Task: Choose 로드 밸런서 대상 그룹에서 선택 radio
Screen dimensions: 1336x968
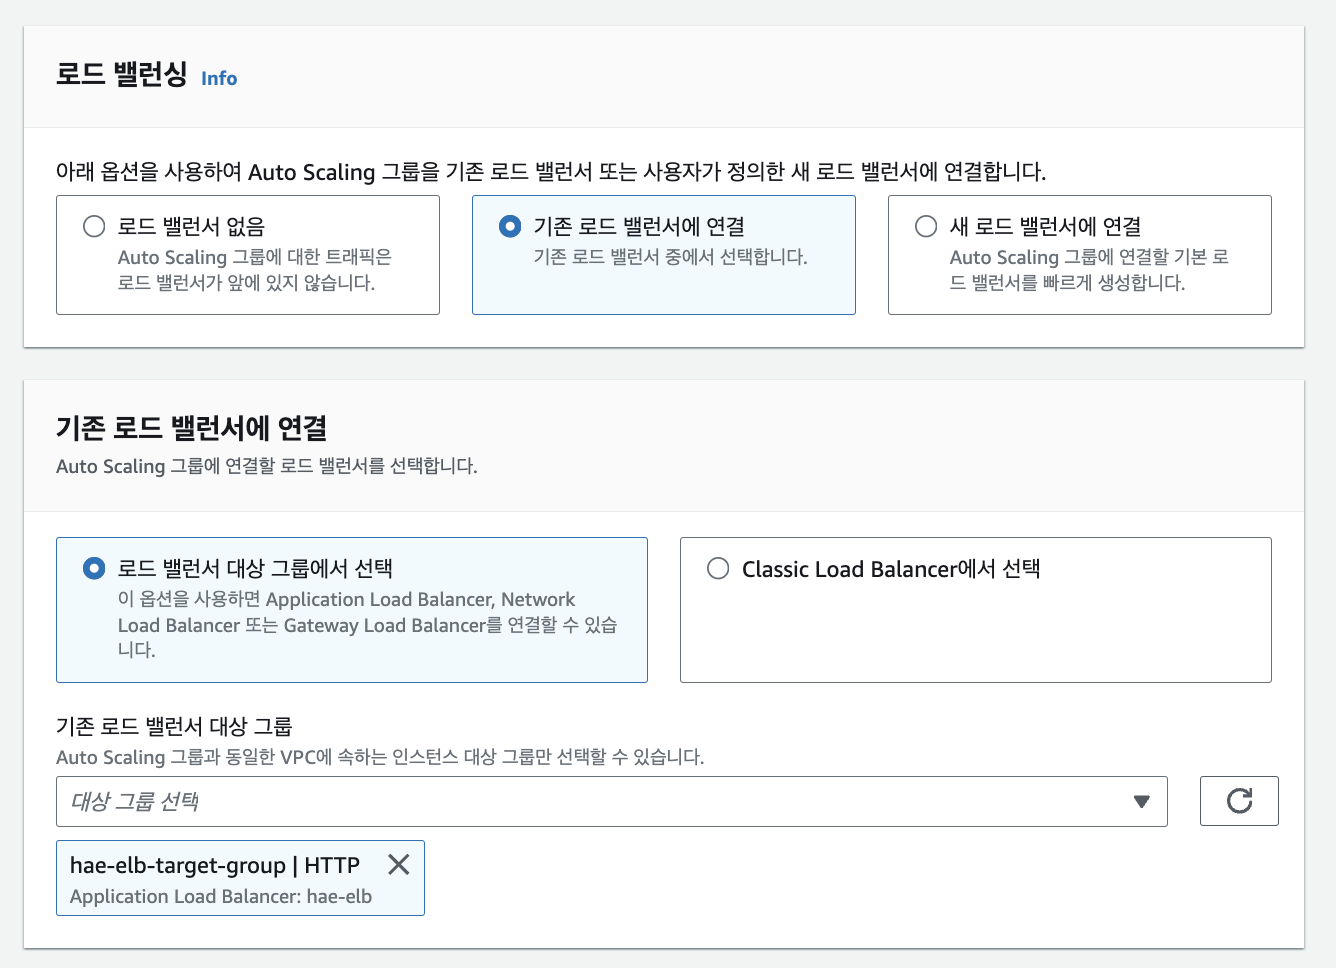Action: point(94,568)
